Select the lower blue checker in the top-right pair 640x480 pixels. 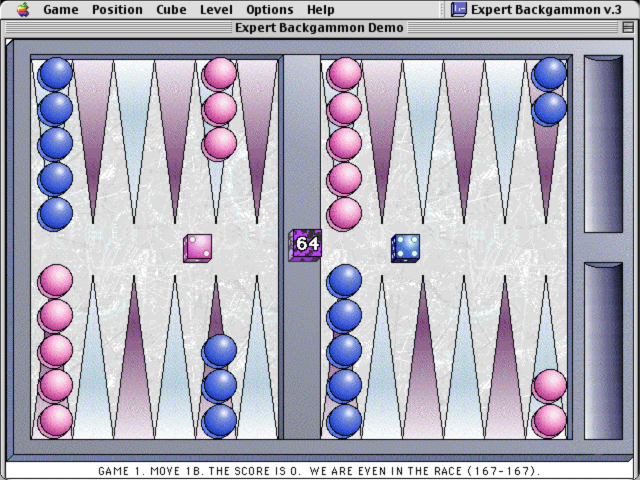point(549,109)
